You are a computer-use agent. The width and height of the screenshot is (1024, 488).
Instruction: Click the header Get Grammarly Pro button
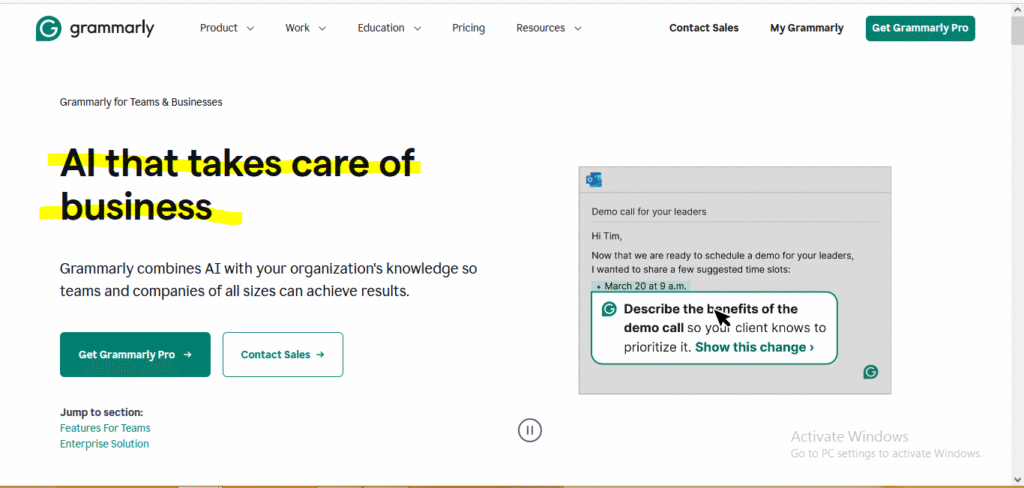tap(920, 28)
